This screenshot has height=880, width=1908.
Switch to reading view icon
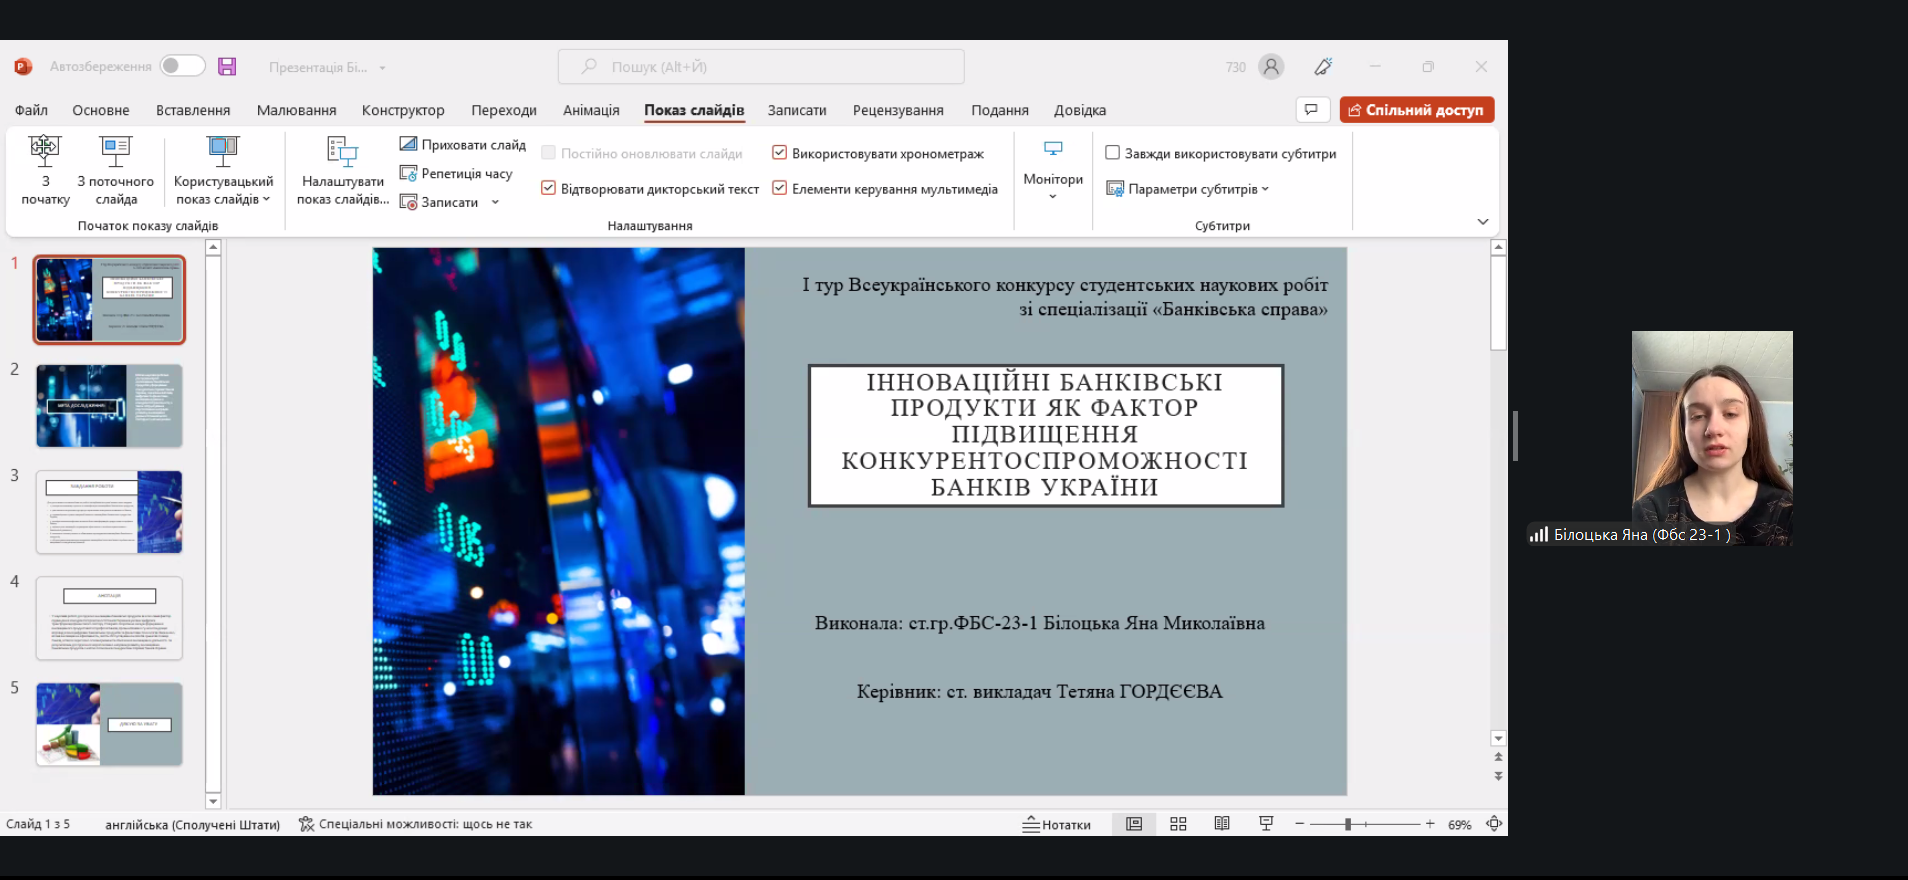(x=1222, y=824)
